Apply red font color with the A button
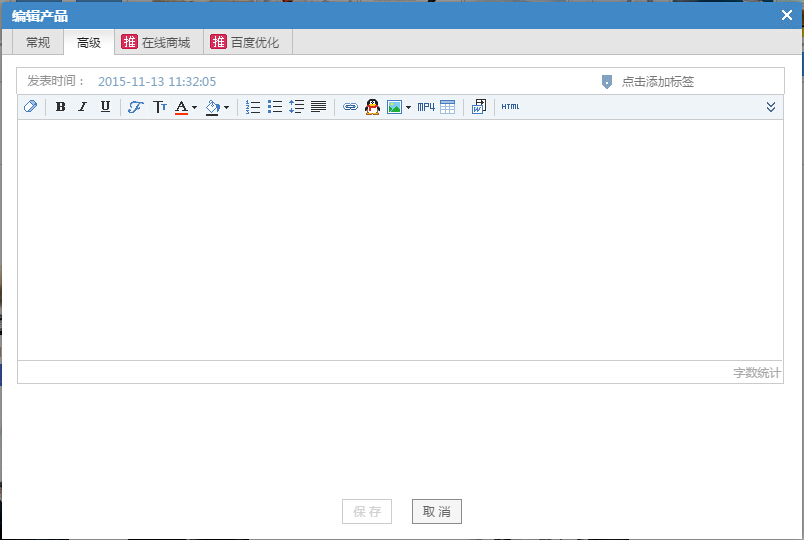804x540 pixels. (x=181, y=107)
